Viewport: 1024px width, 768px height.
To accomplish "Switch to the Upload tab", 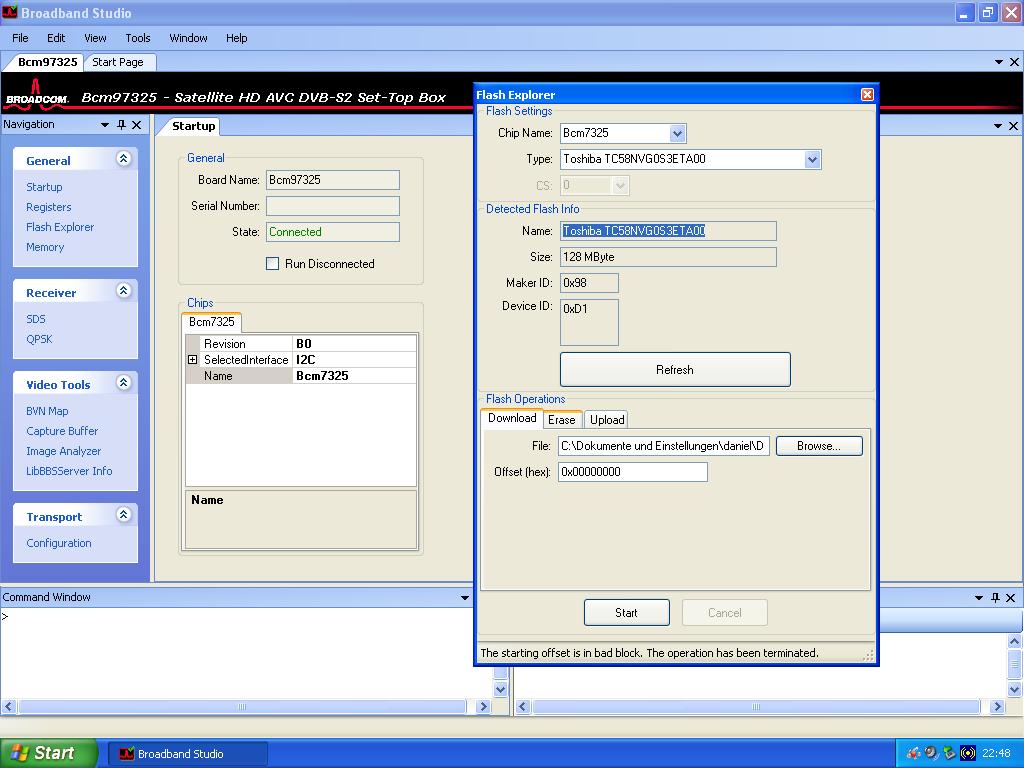I will click(x=607, y=420).
